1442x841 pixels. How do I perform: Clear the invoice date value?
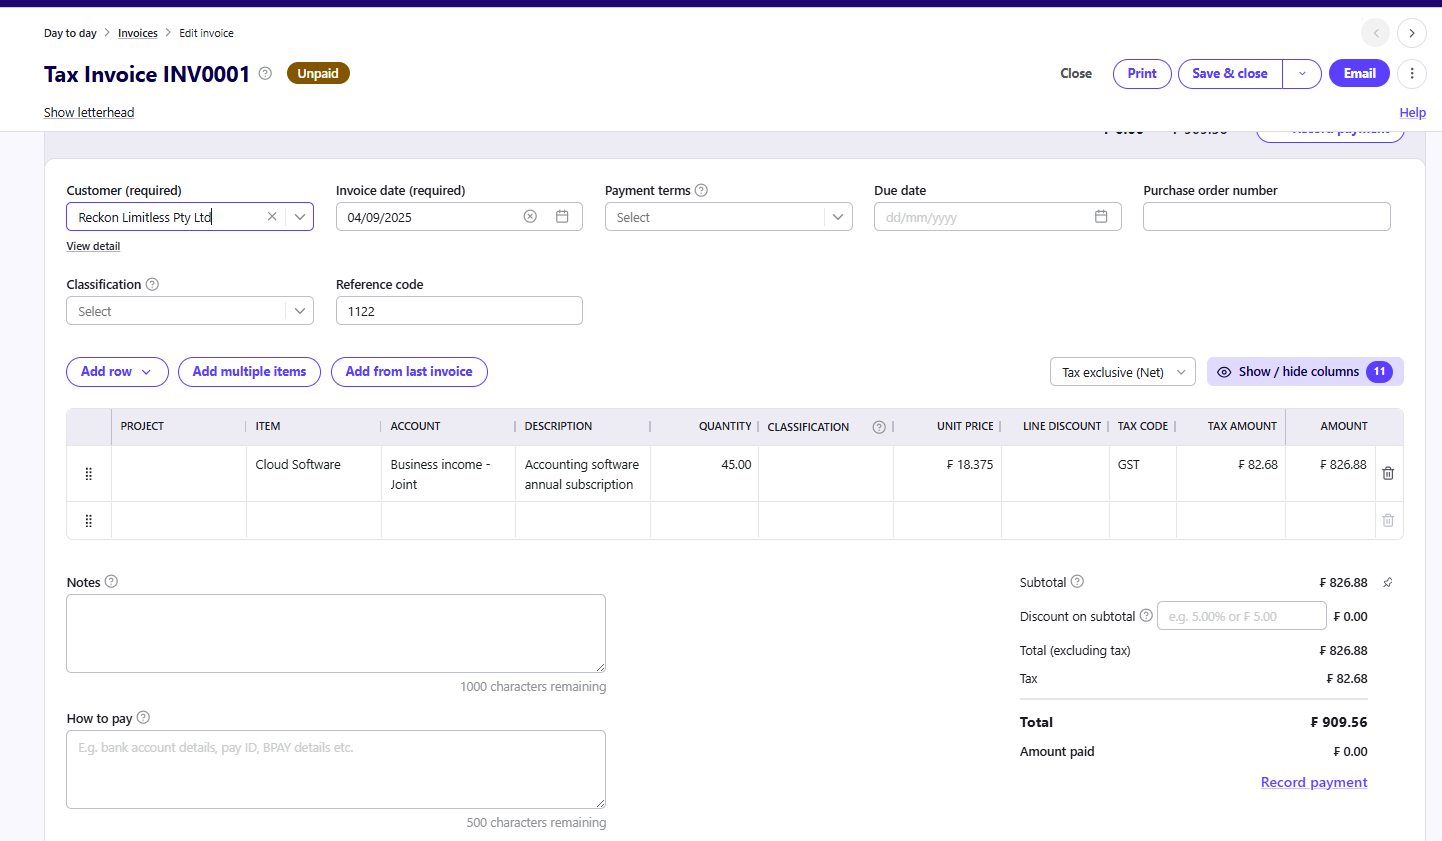point(530,217)
